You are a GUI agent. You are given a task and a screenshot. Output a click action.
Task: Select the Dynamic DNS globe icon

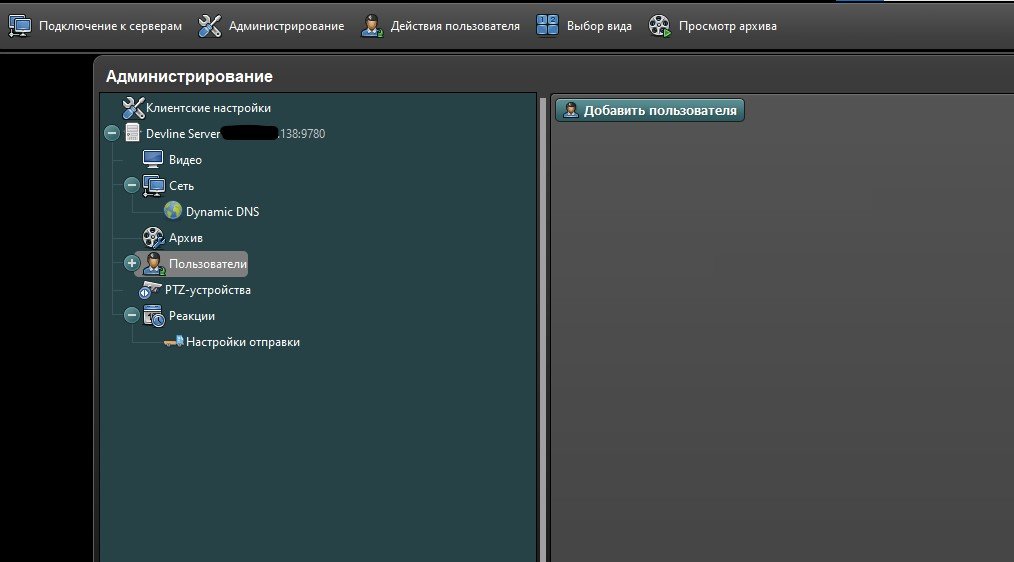click(173, 212)
